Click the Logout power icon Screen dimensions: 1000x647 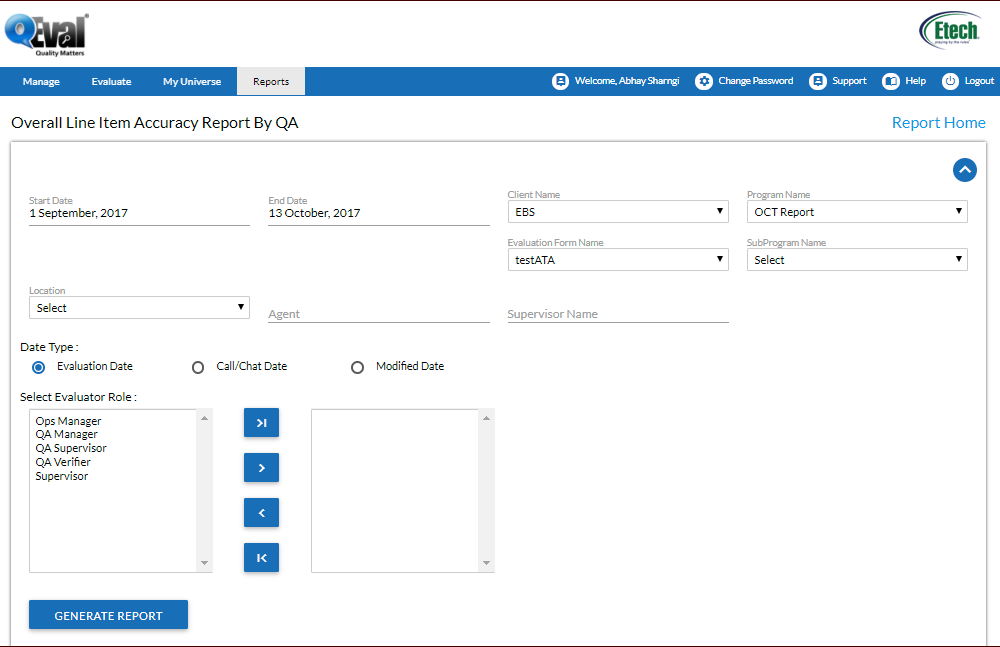click(x=950, y=81)
